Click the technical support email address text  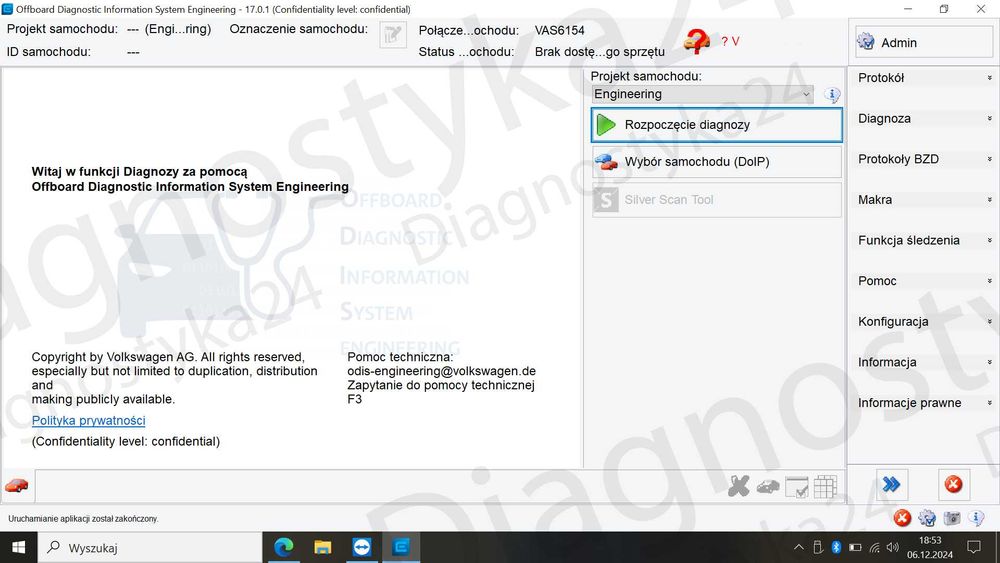pyautogui.click(x=441, y=371)
